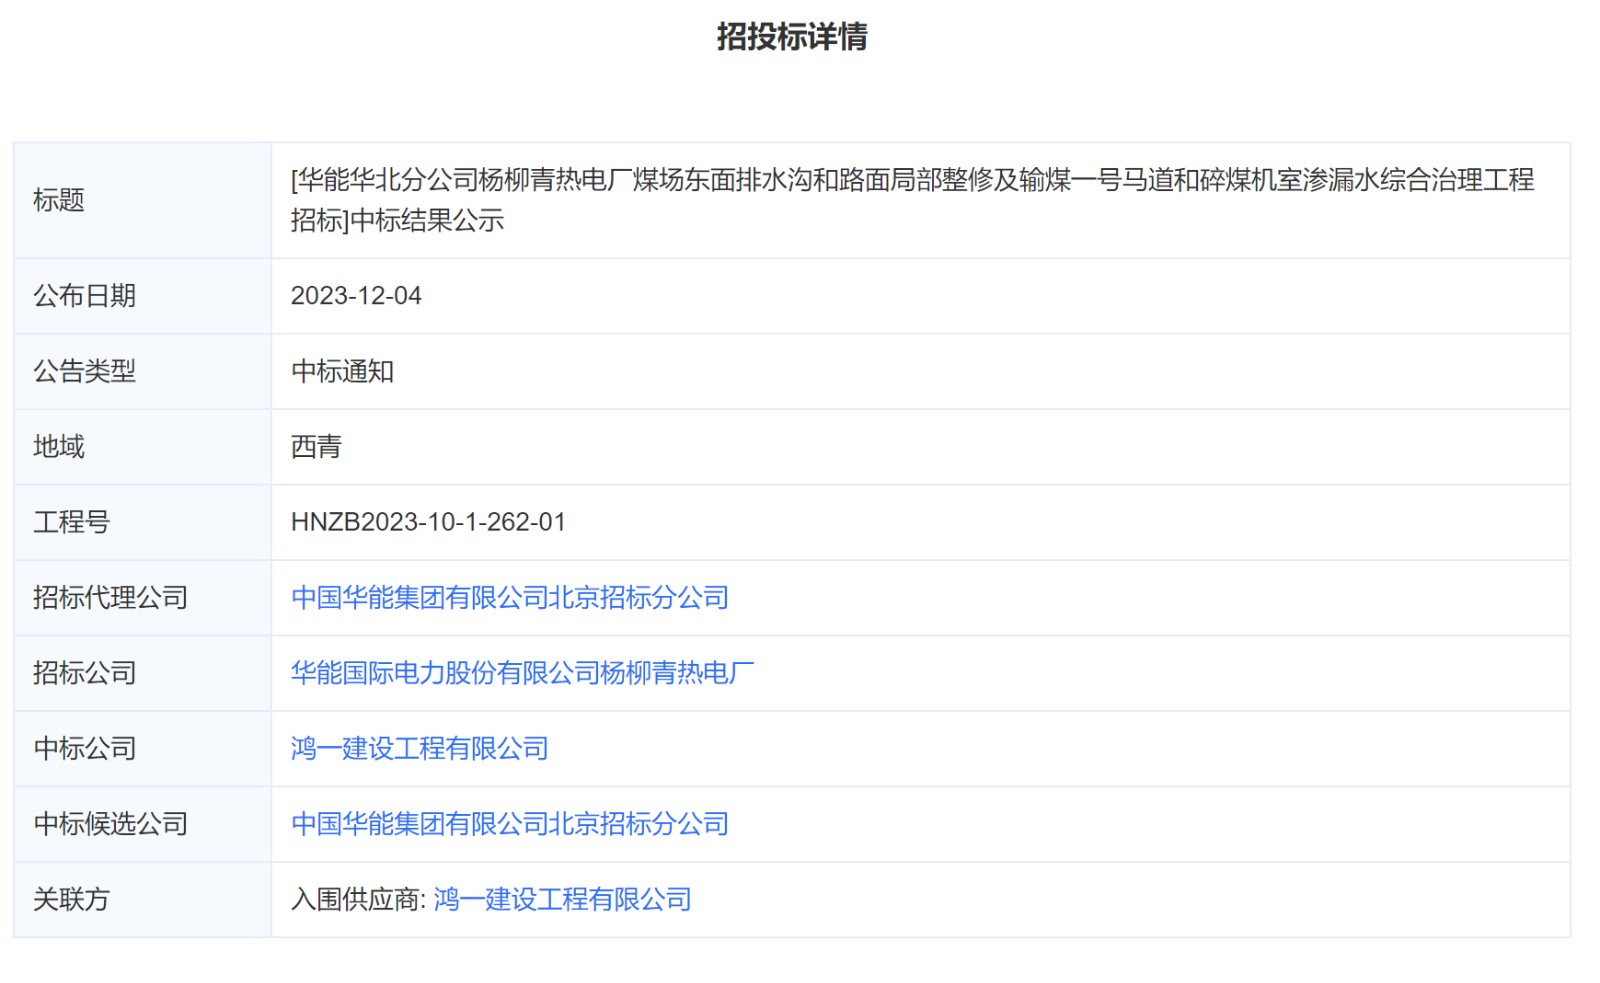The height and width of the screenshot is (983, 1600).
Task: Open the 招标代理公司 row's company link
Action: (x=509, y=598)
